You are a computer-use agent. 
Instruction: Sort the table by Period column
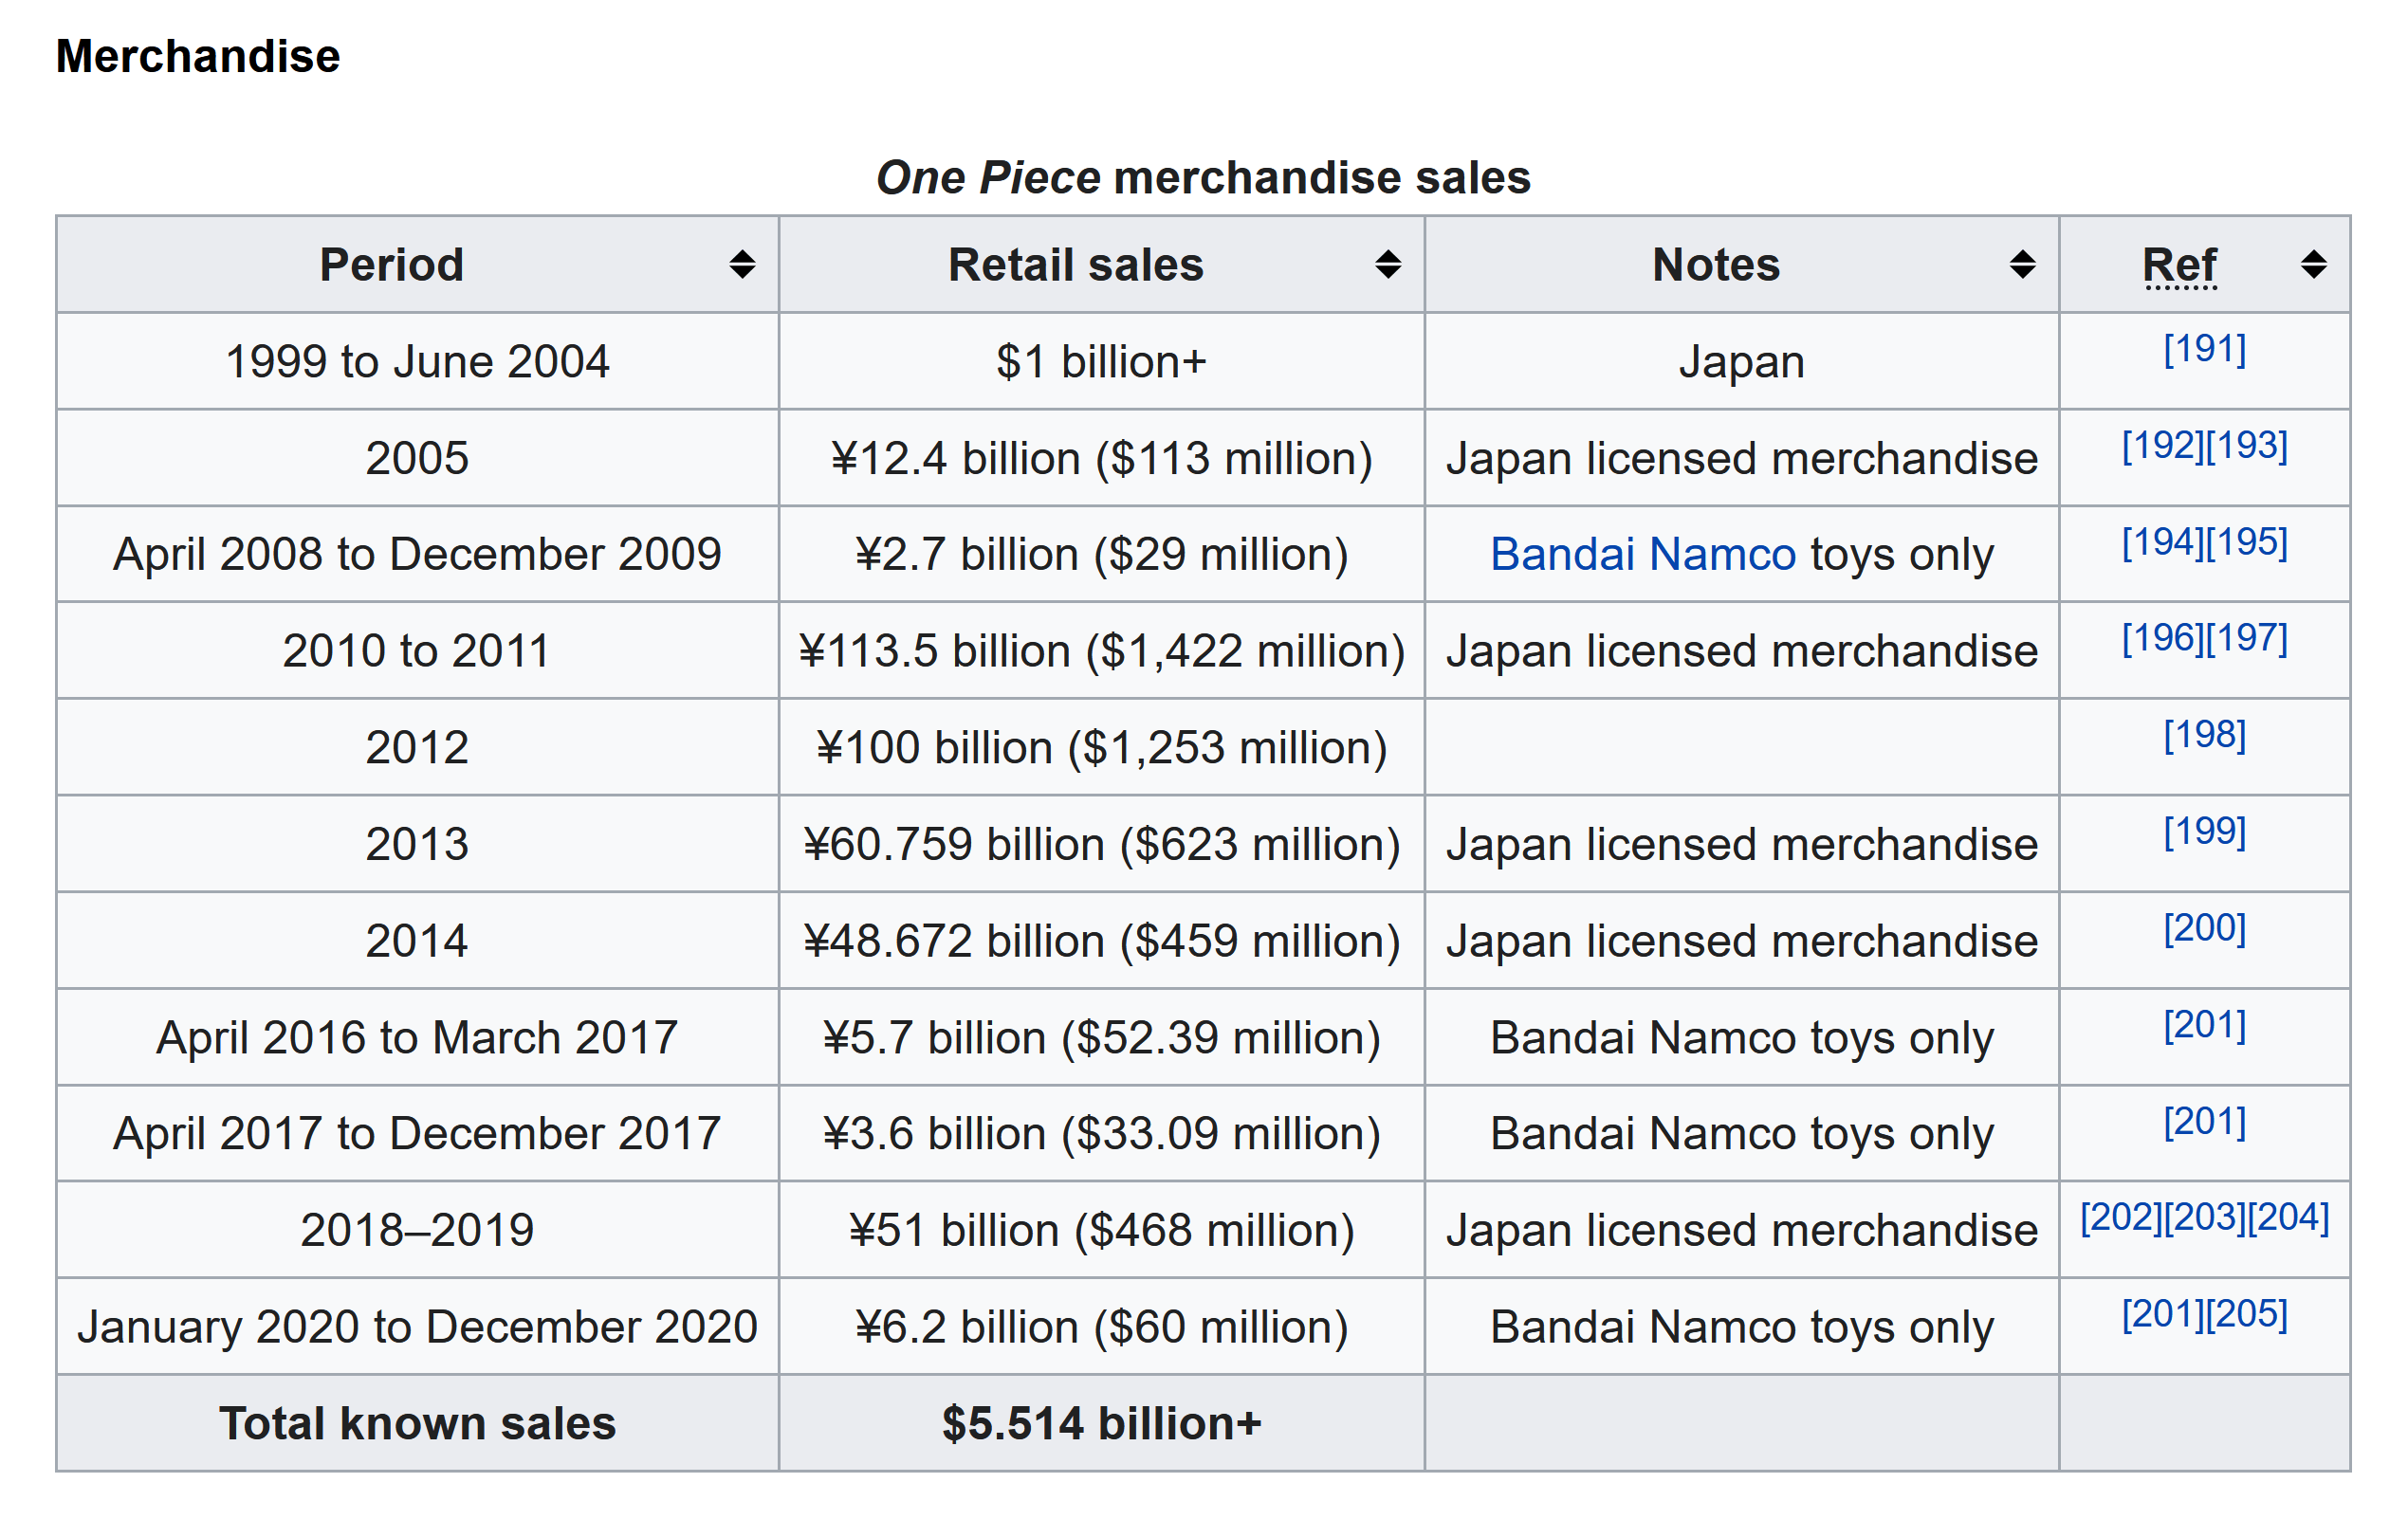[392, 264]
